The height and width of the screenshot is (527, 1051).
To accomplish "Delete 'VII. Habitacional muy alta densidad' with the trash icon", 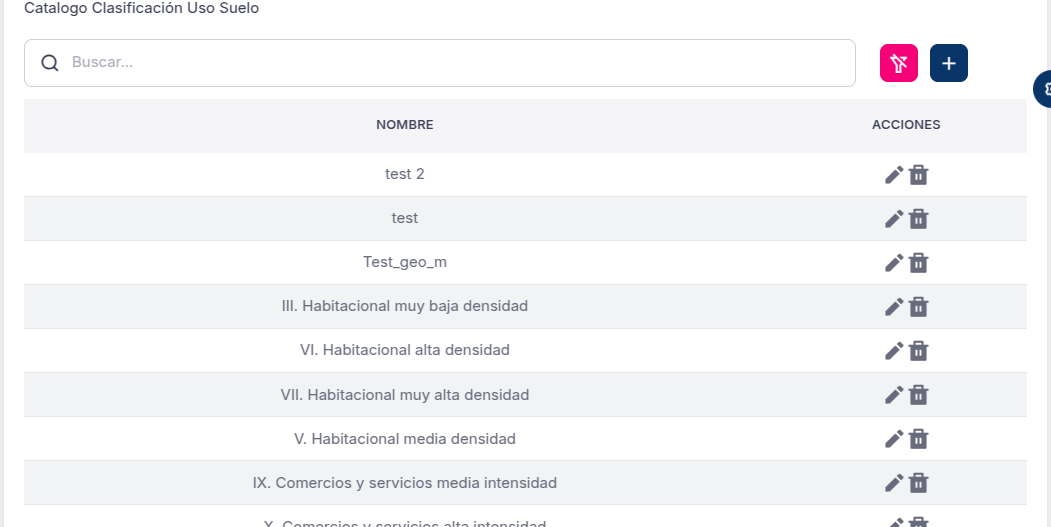I will (x=918, y=395).
